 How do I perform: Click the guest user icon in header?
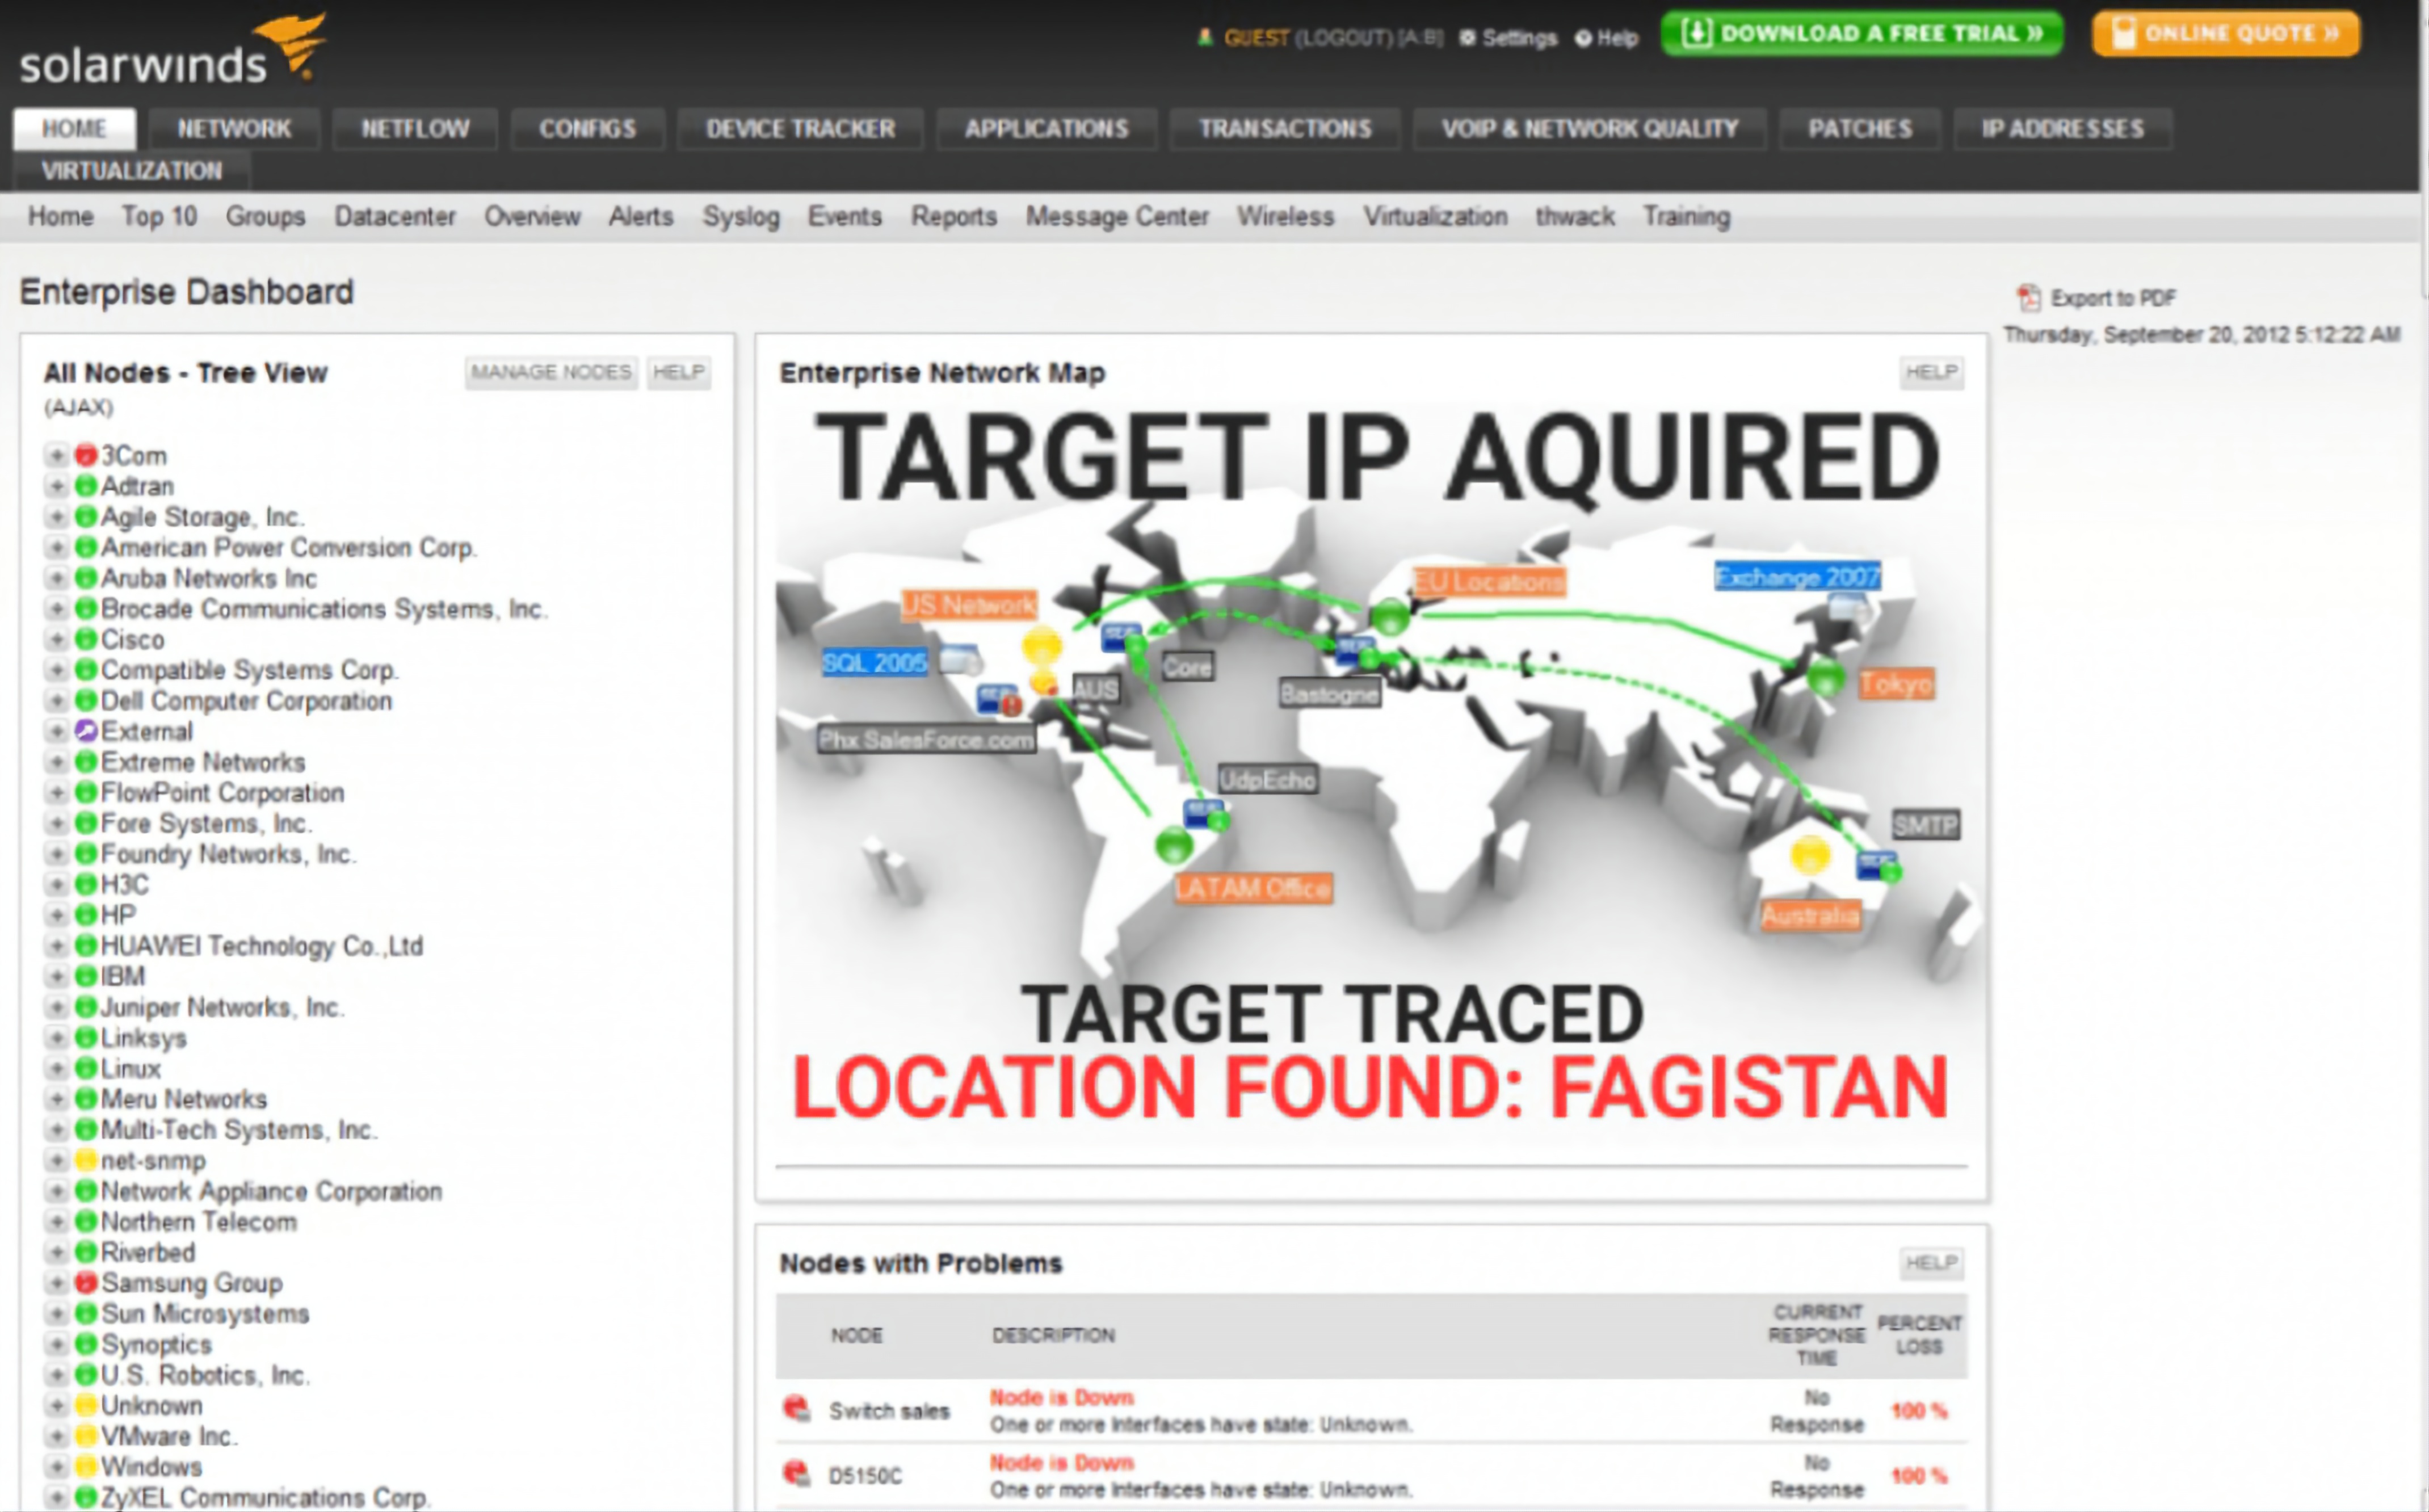[x=1205, y=38]
